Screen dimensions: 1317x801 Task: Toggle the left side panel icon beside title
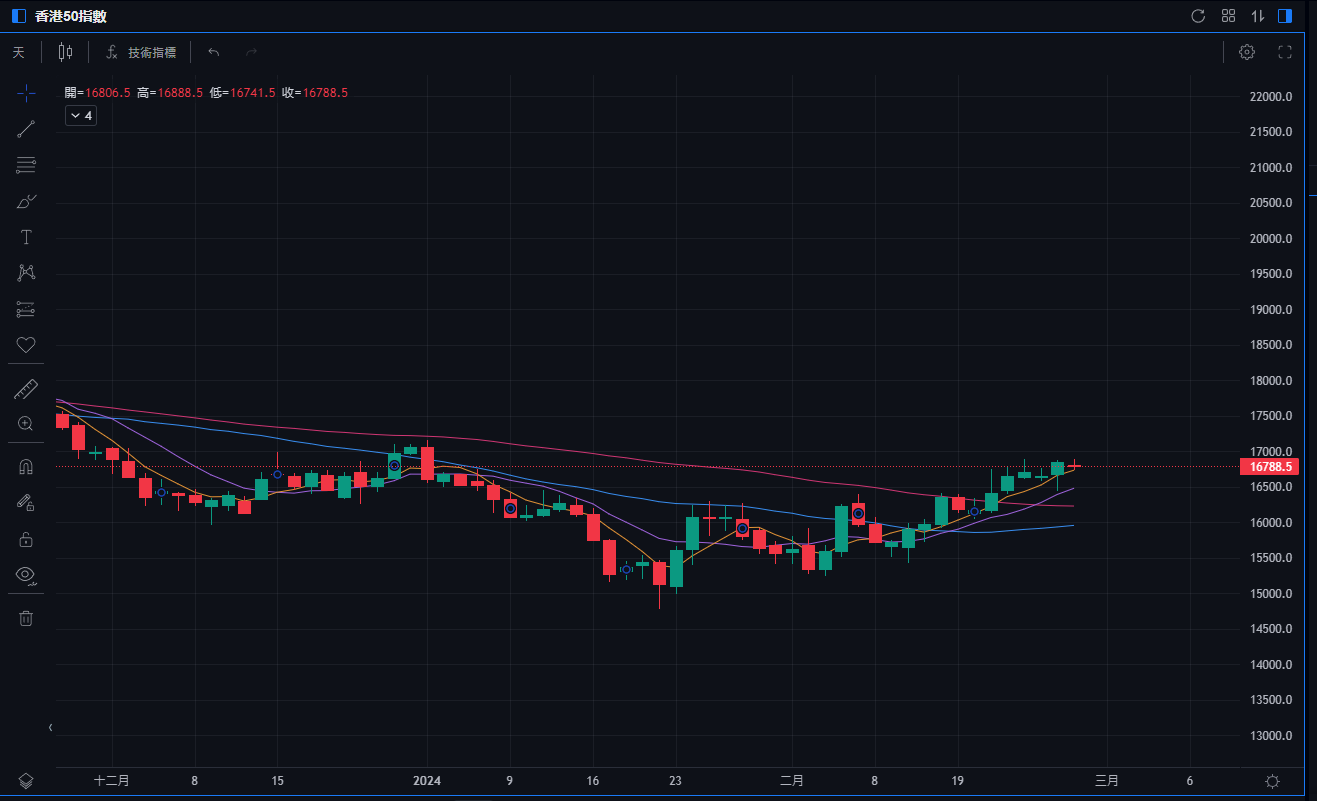click(x=19, y=16)
